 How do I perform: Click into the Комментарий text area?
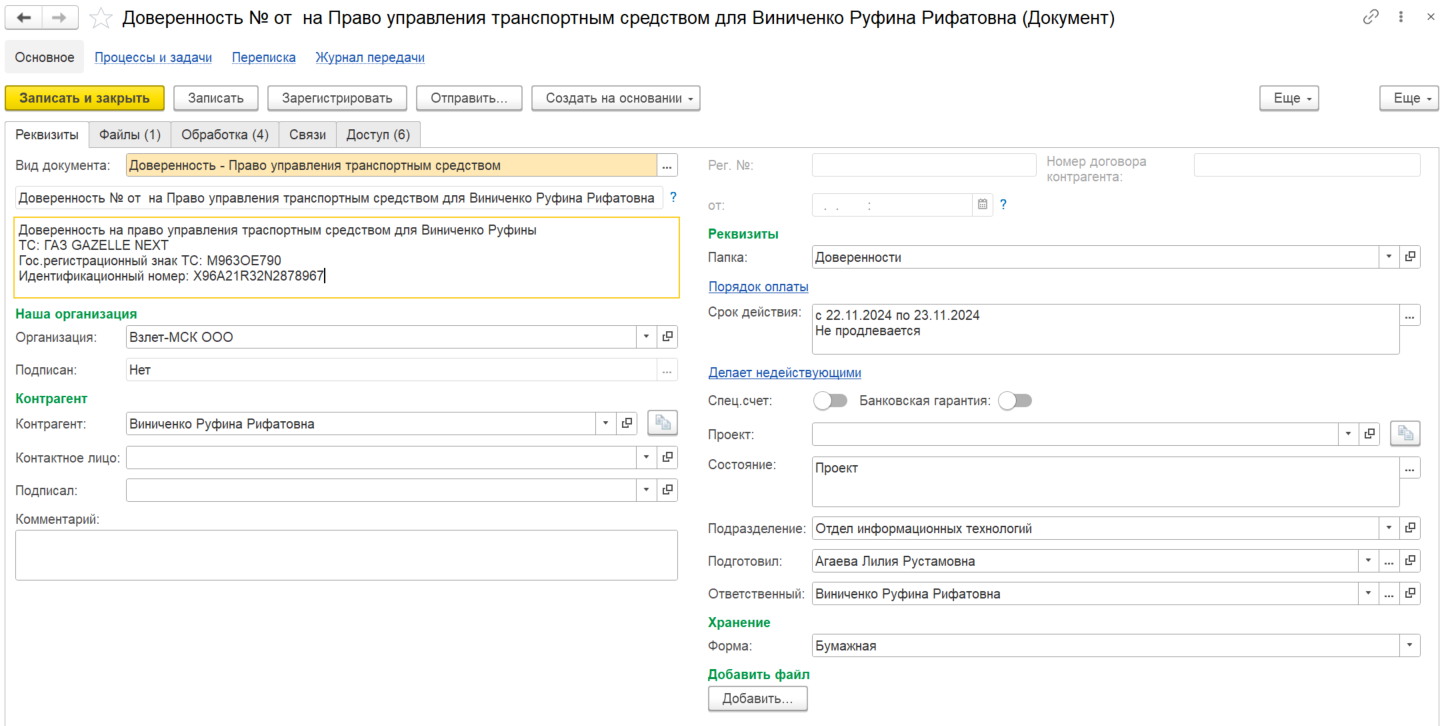pos(346,555)
